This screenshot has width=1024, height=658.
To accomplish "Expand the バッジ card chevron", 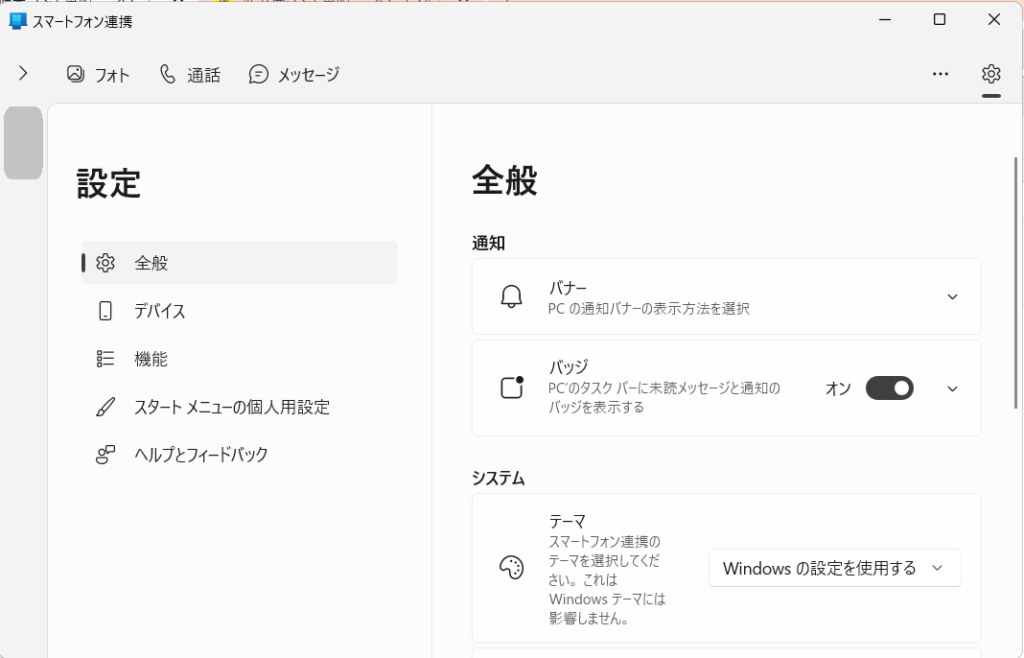I will (x=952, y=388).
